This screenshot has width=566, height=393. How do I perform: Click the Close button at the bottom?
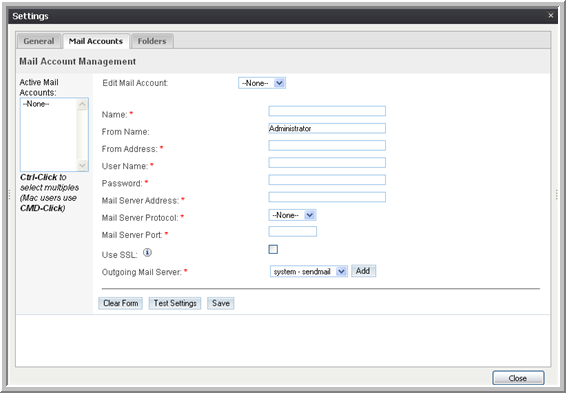tap(518, 378)
